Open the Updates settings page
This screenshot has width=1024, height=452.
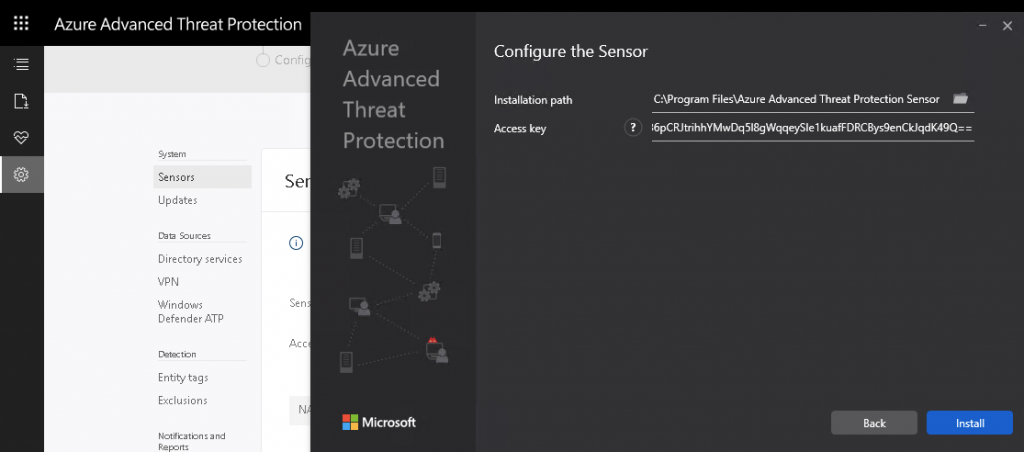point(178,200)
